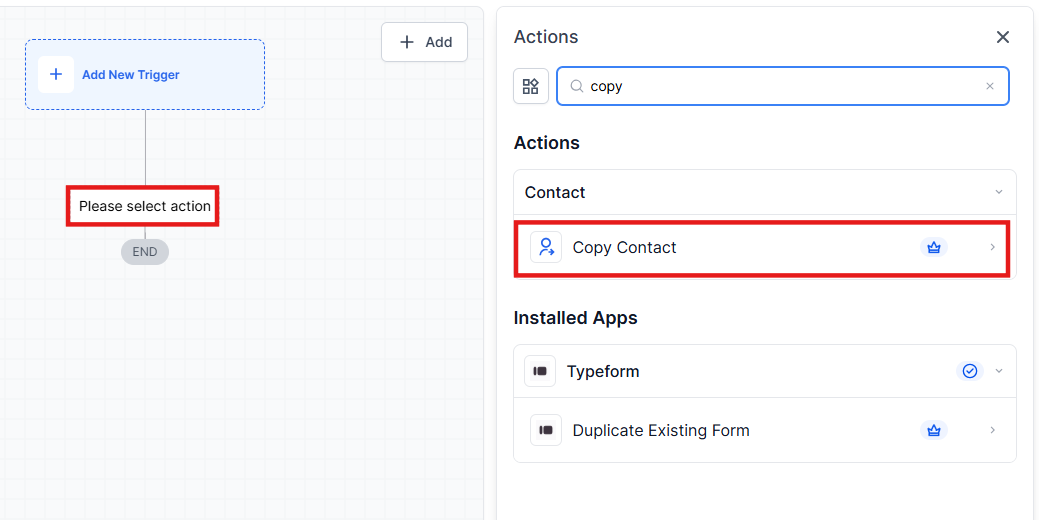
Task: Expand the Copy Contact row arrow
Action: point(992,248)
